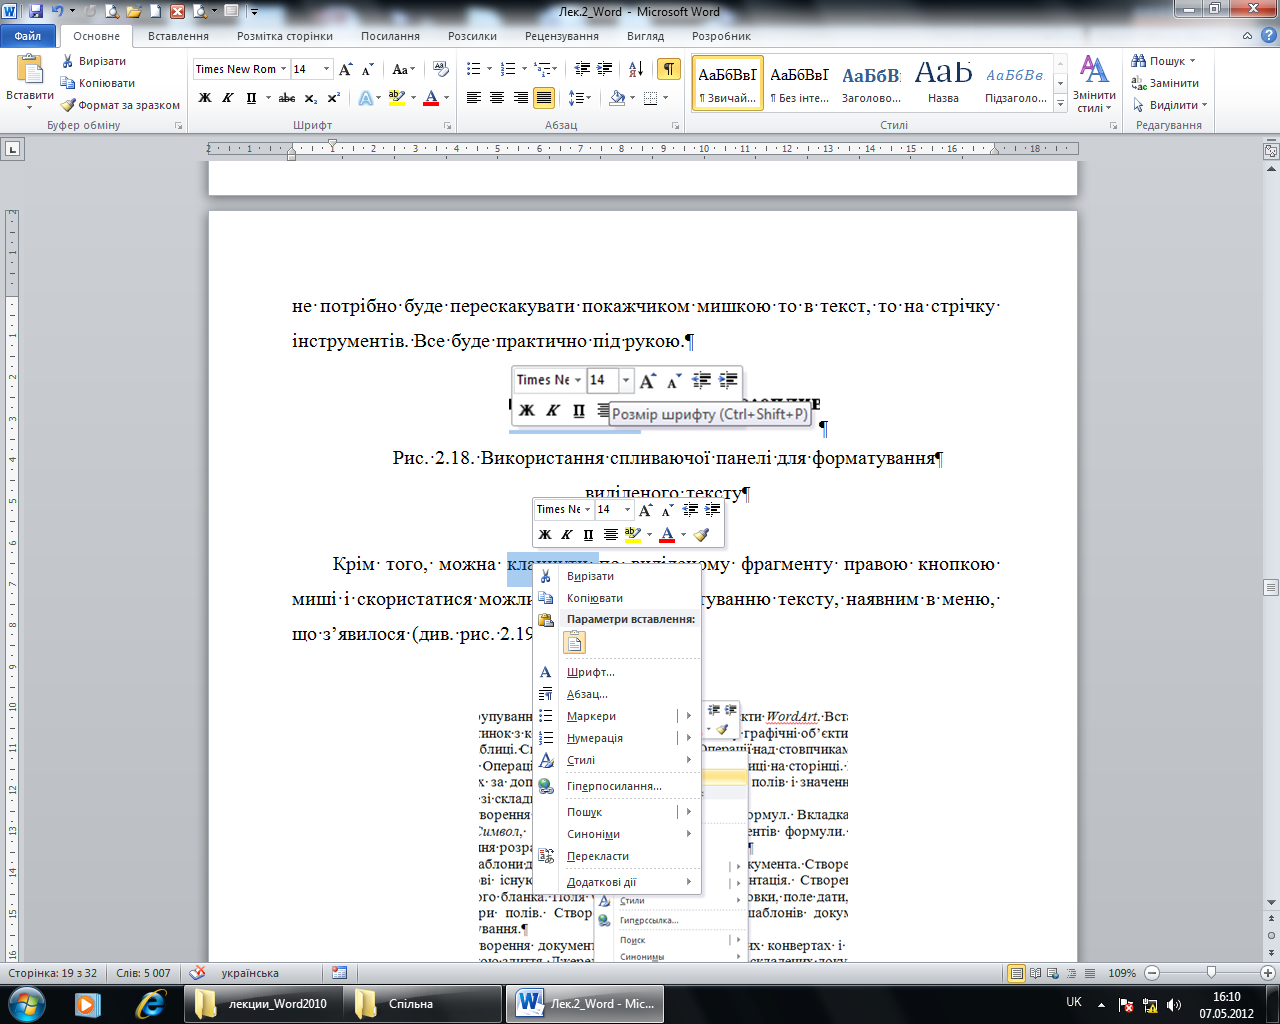The width and height of the screenshot is (1280, 1024).
Task: Open Windows Media Player from taskbar
Action: pyautogui.click(x=88, y=1003)
